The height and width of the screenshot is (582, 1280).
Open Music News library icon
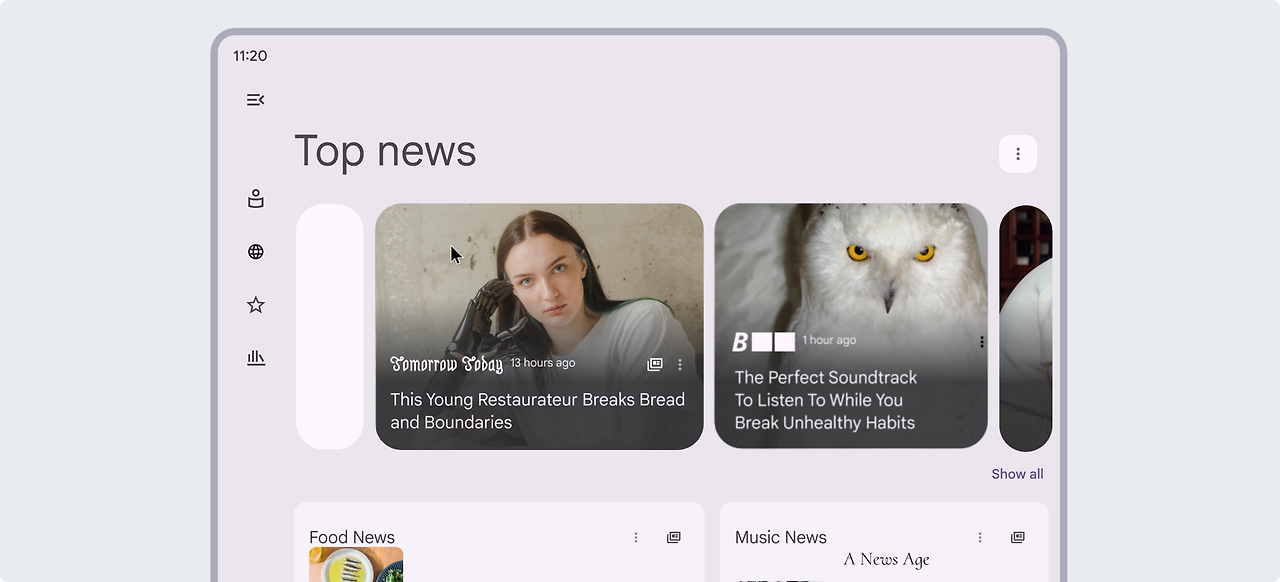tap(1018, 538)
